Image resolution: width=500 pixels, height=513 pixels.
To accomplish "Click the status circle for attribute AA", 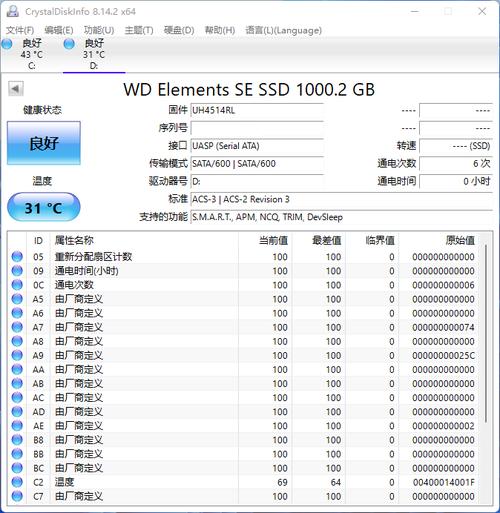I will (x=17, y=369).
